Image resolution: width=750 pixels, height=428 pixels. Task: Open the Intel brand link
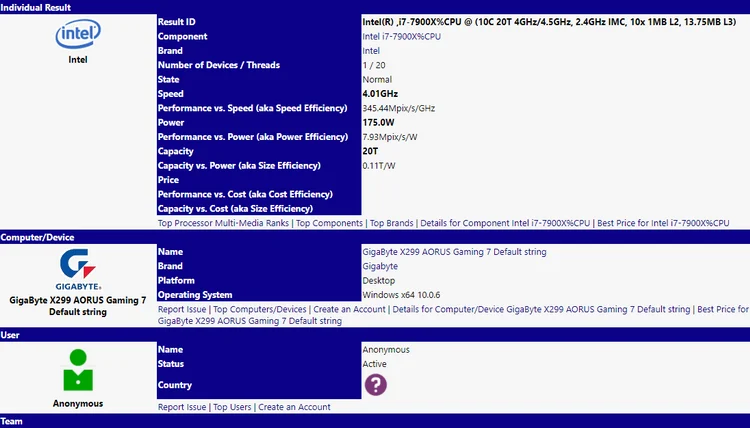click(371, 51)
